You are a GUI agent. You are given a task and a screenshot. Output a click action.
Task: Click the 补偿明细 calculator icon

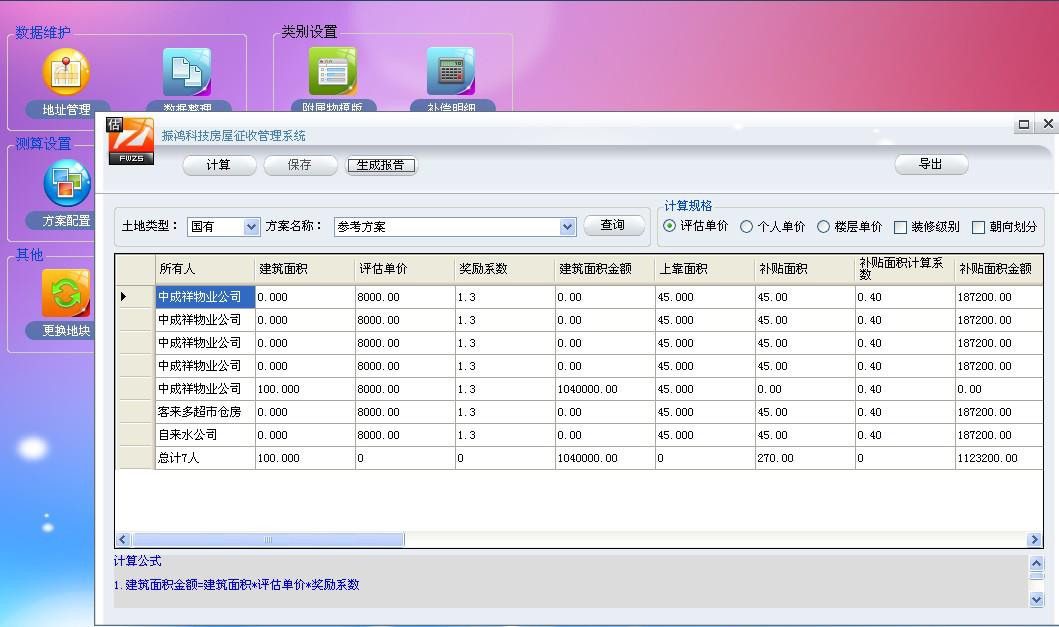pos(450,72)
